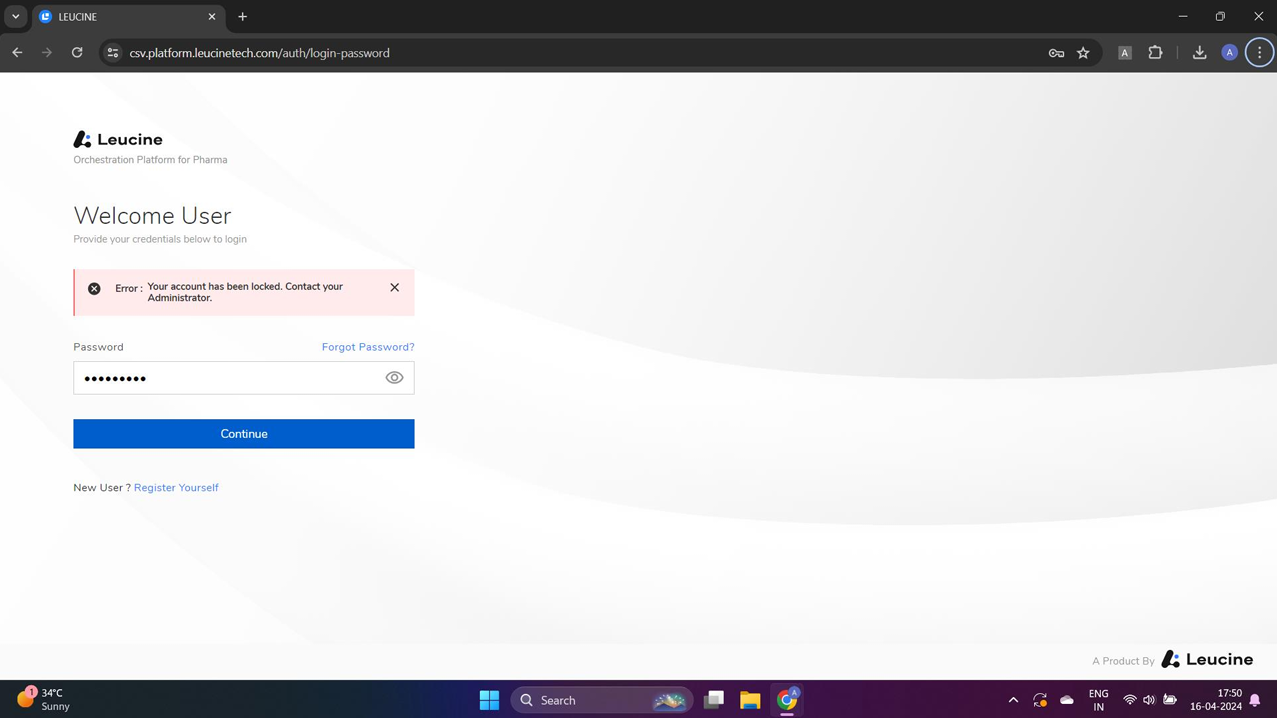
Task: Click the Continue button
Action: pos(243,433)
